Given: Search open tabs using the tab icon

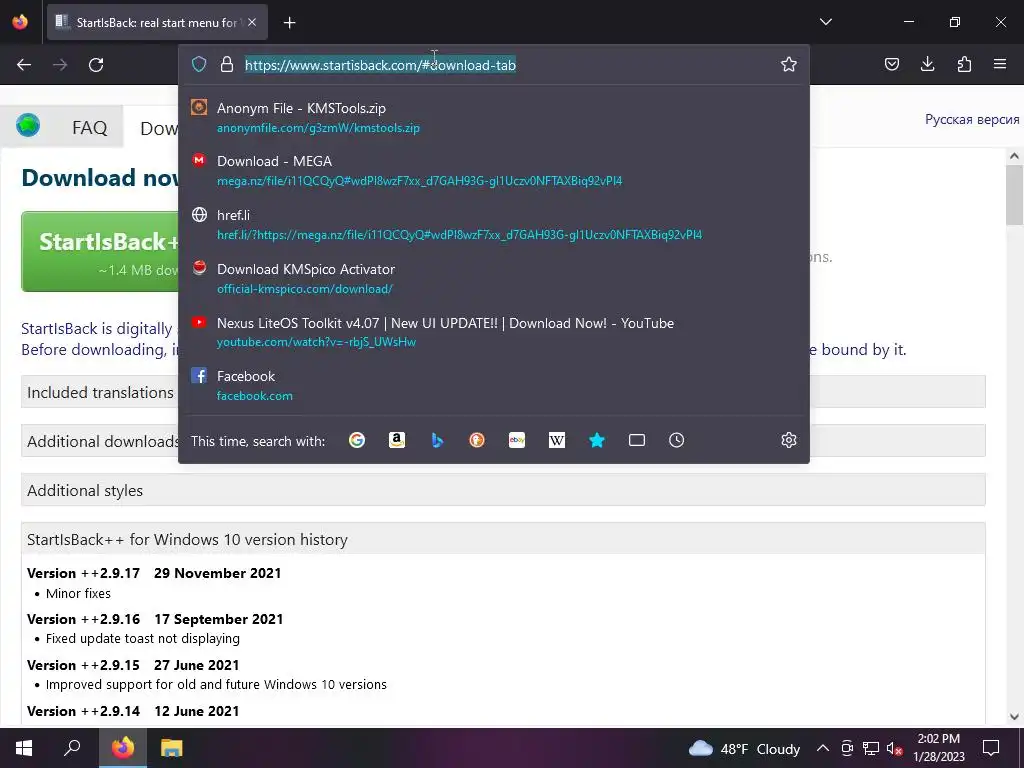Looking at the screenshot, I should click(637, 440).
